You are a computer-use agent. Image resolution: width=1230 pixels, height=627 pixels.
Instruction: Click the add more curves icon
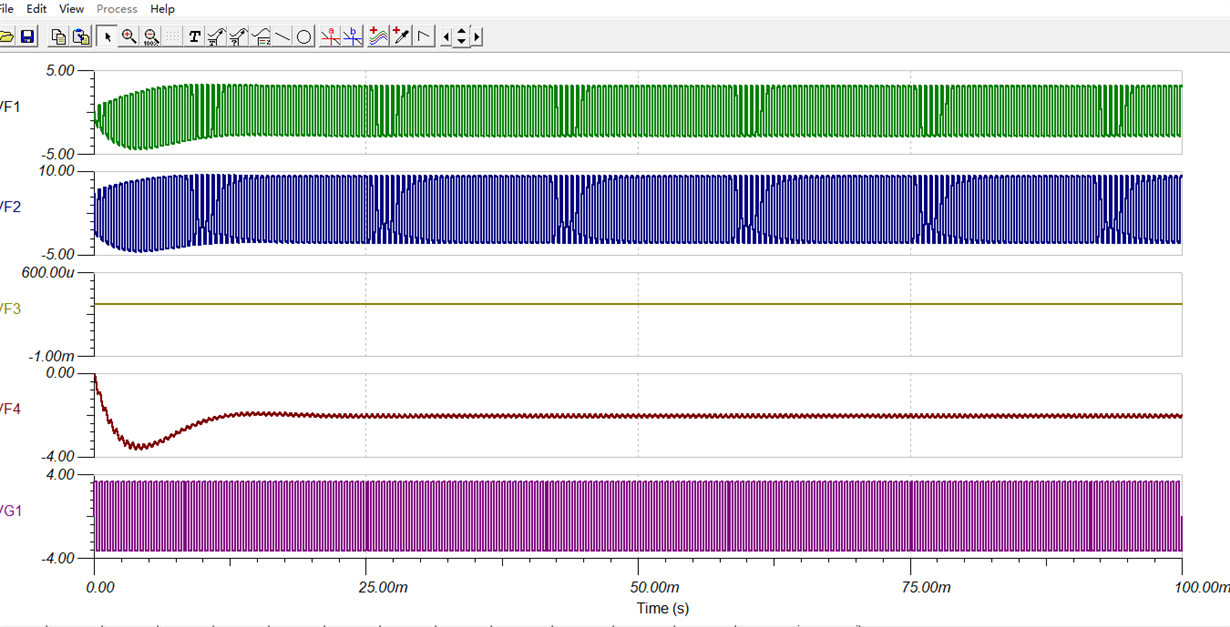click(378, 37)
